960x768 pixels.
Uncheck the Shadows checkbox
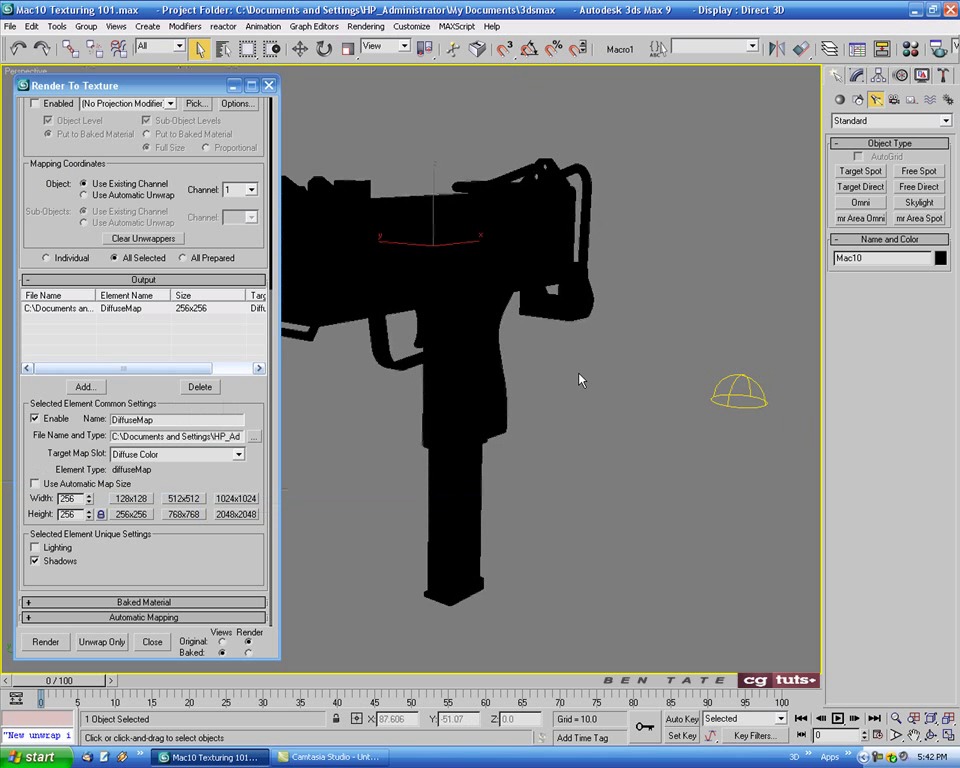tap(35, 561)
